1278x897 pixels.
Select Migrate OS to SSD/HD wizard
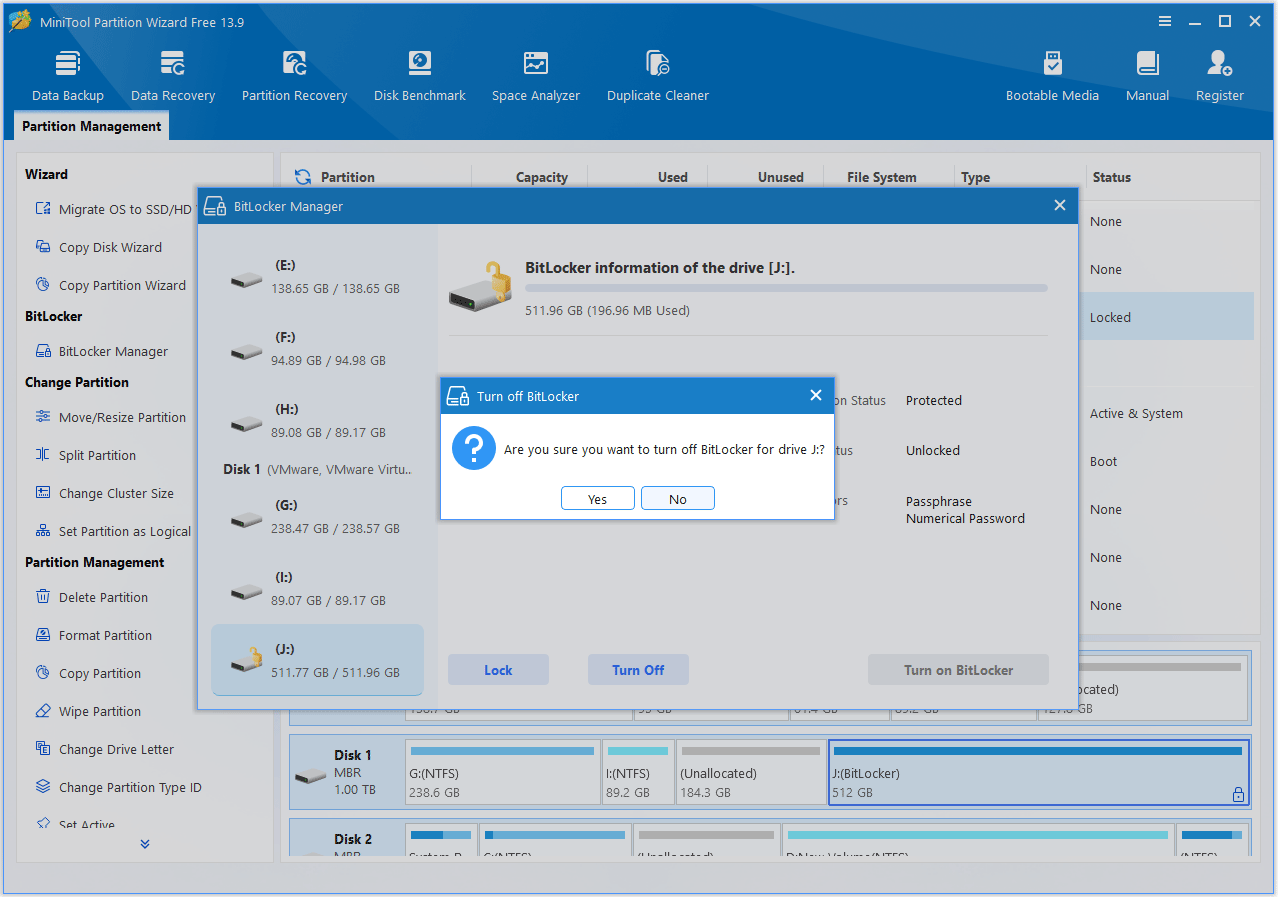pos(113,209)
